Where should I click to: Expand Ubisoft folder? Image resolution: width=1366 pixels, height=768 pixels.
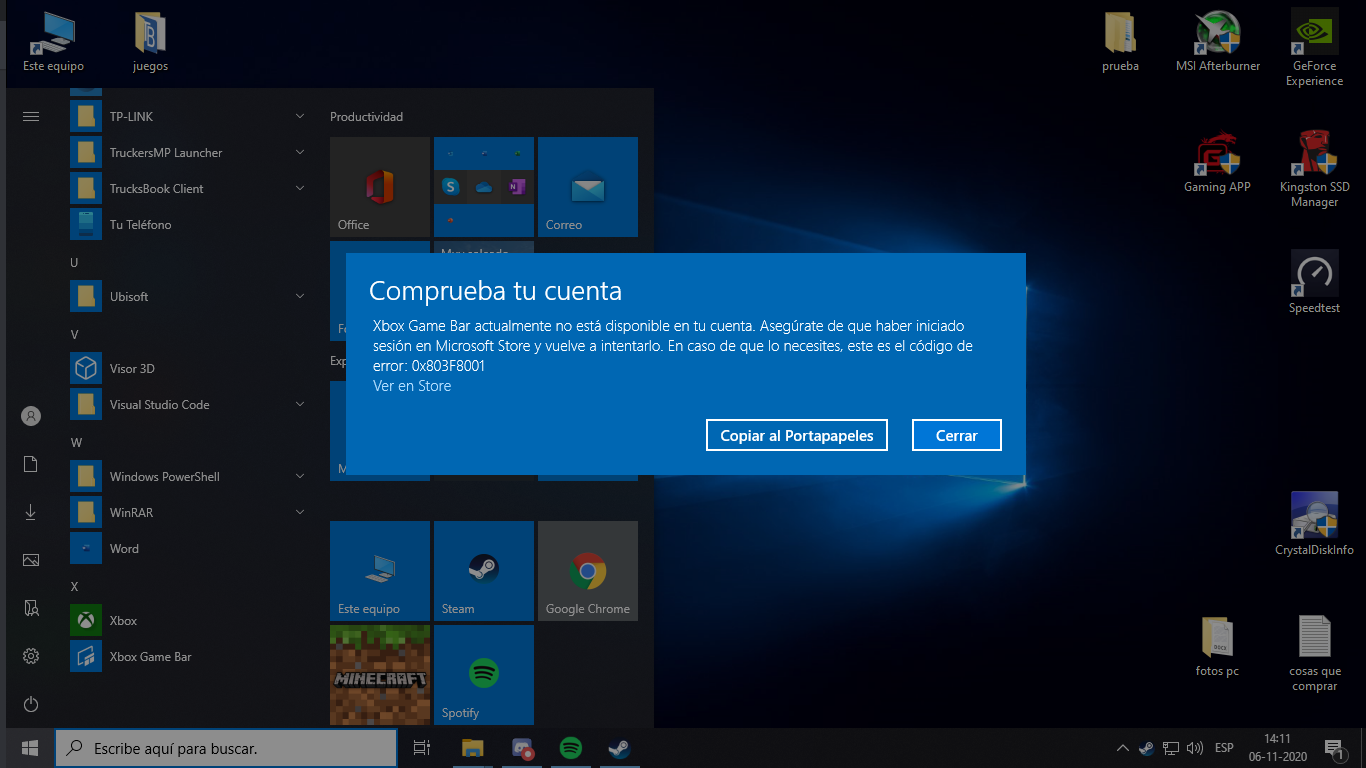click(190, 296)
